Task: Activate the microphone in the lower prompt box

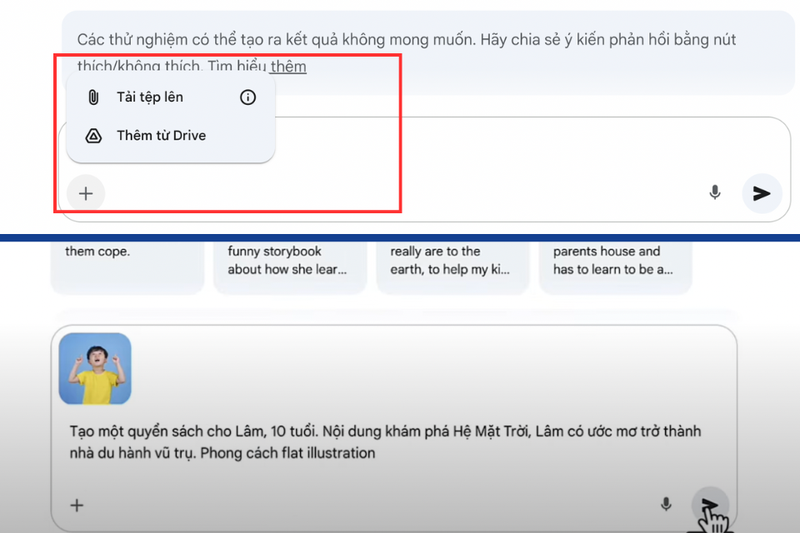Action: [x=666, y=504]
